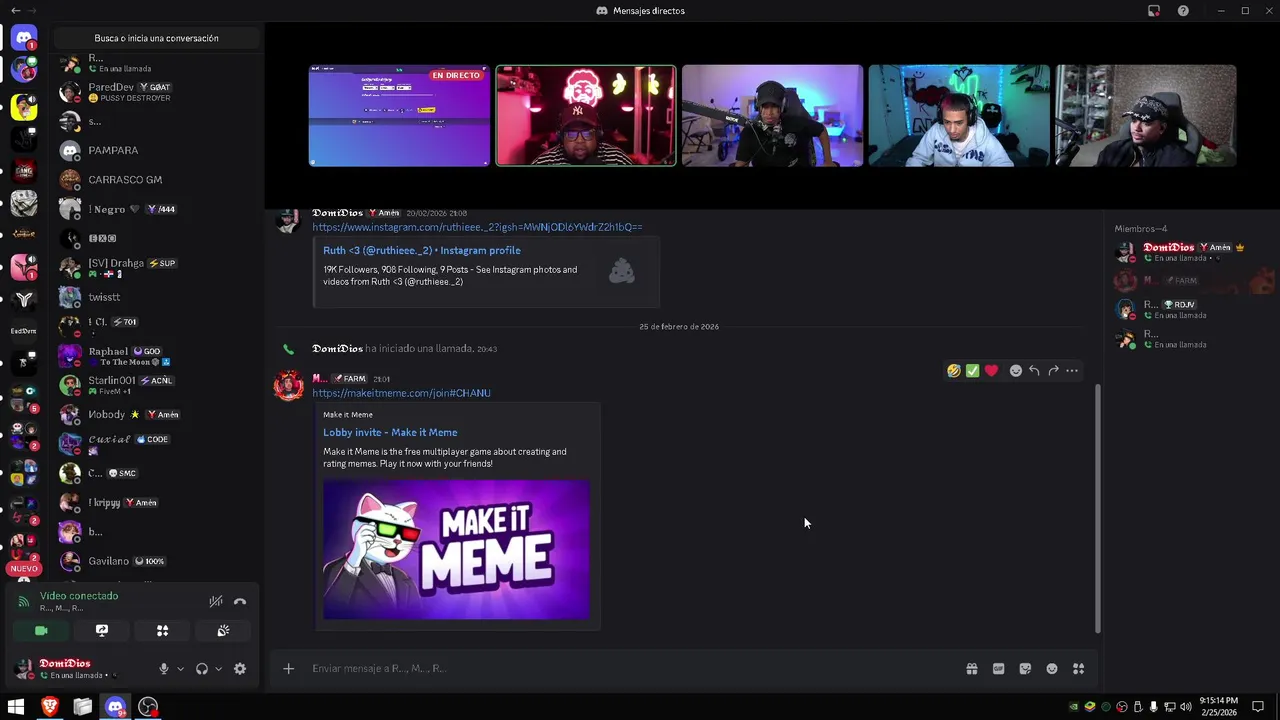This screenshot has height=720, width=1280.
Task: Start screen sharing from voice panel
Action: click(102, 630)
